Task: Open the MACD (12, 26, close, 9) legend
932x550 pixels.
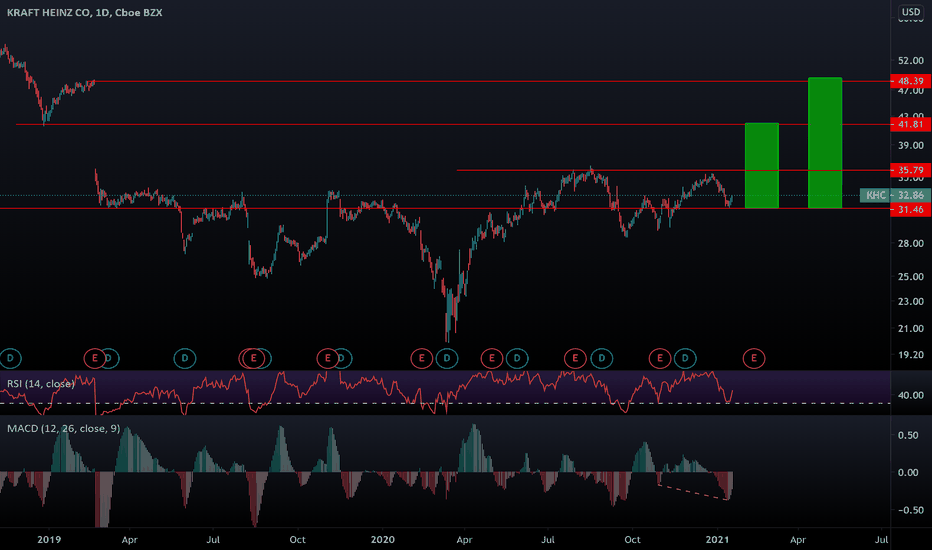Action: point(64,428)
